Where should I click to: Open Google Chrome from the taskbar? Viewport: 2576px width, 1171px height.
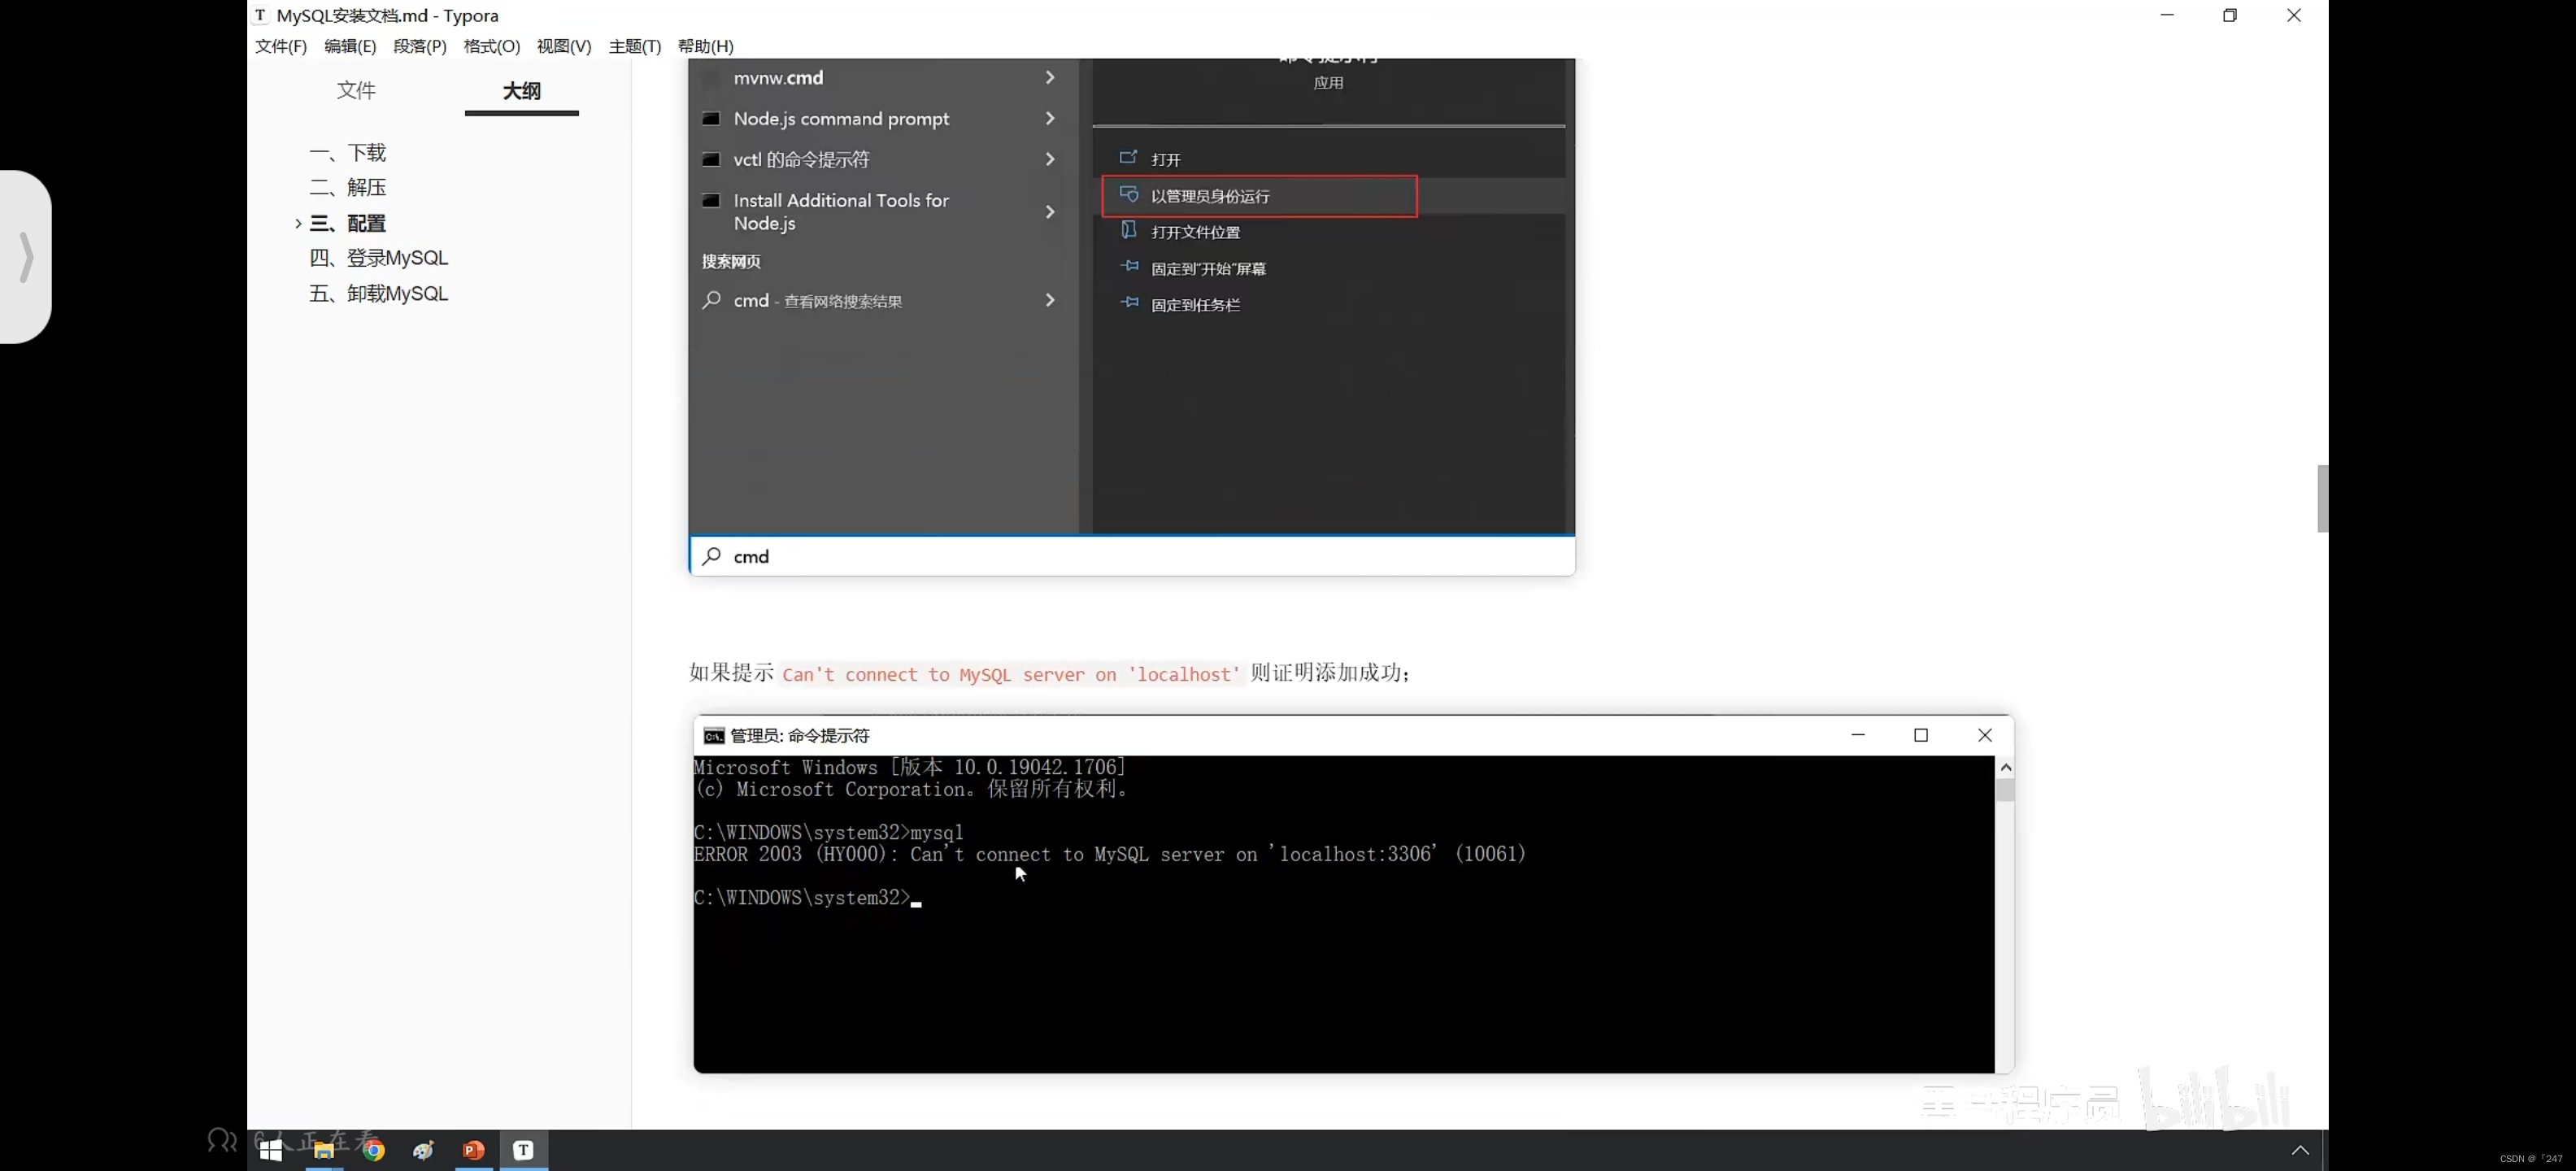point(374,1150)
